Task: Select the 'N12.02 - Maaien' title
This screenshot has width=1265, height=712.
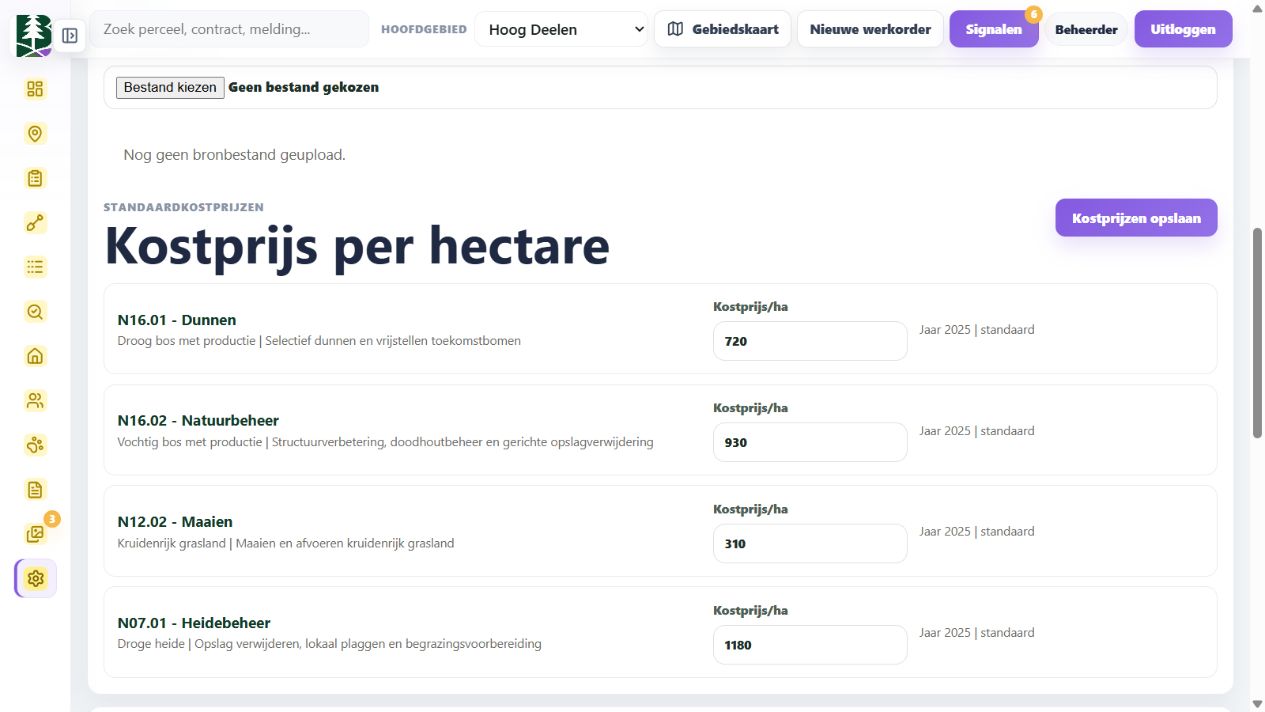Action: coord(175,522)
